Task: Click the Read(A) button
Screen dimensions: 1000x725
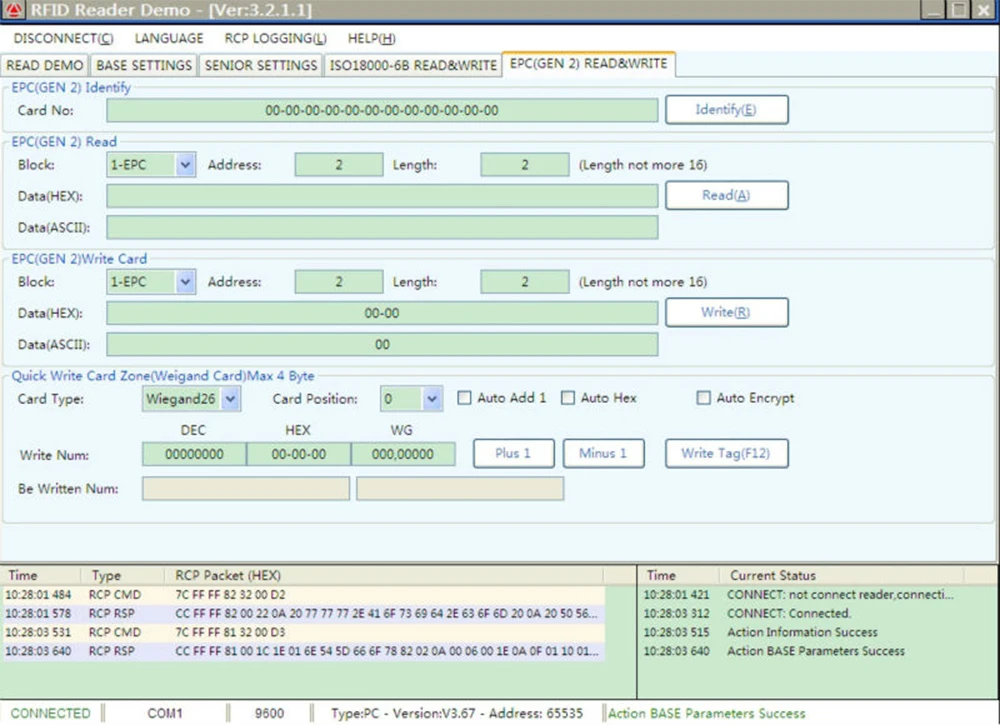Action: (726, 195)
